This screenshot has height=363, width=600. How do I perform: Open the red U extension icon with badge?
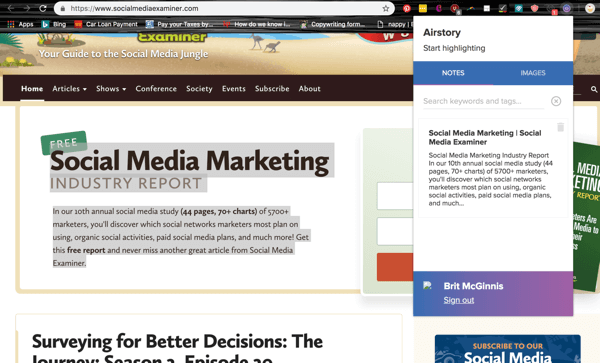(455, 8)
